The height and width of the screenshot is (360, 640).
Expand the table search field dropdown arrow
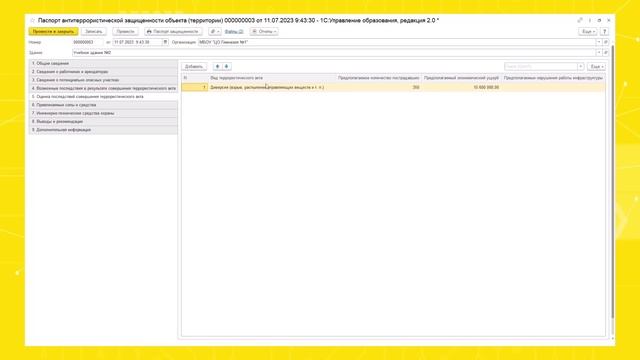(581, 67)
